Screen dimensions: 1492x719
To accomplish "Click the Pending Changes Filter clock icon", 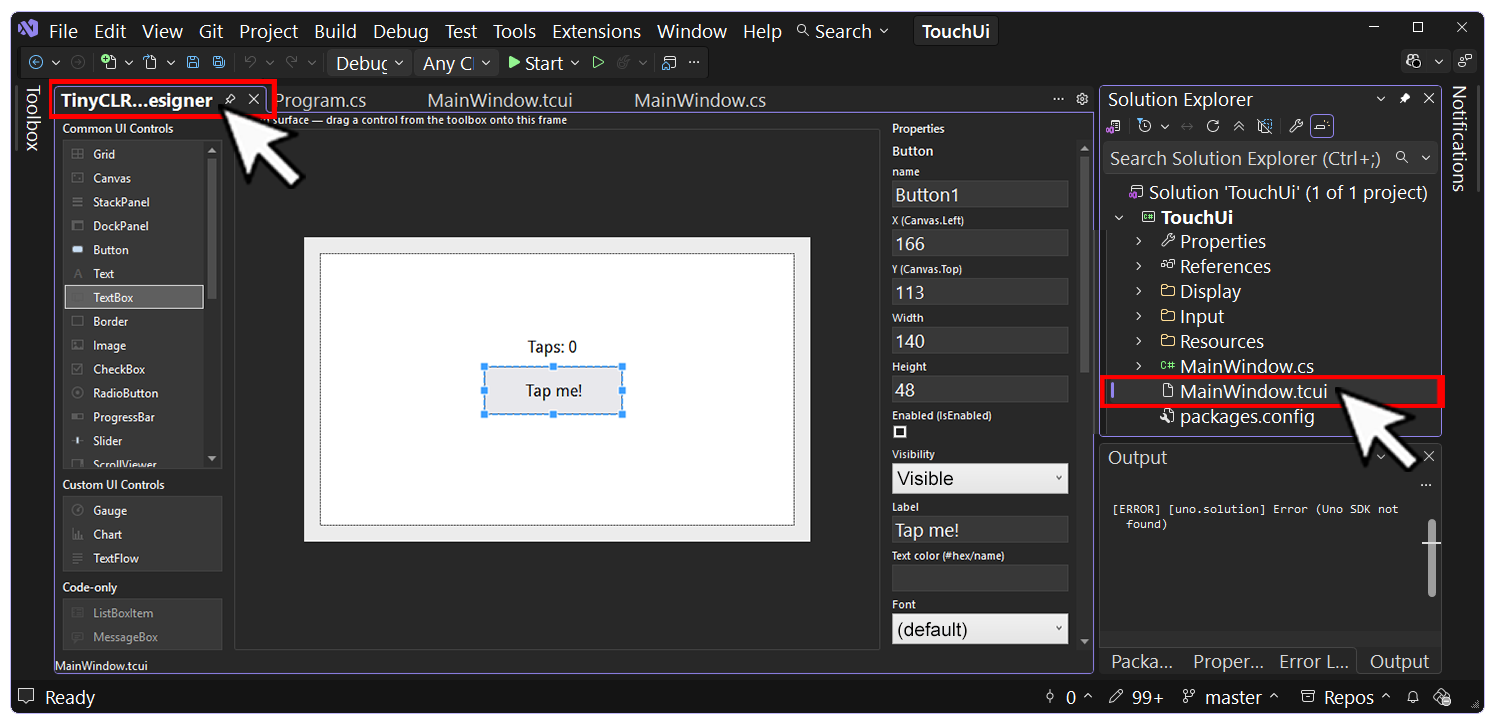I will [1144, 126].
